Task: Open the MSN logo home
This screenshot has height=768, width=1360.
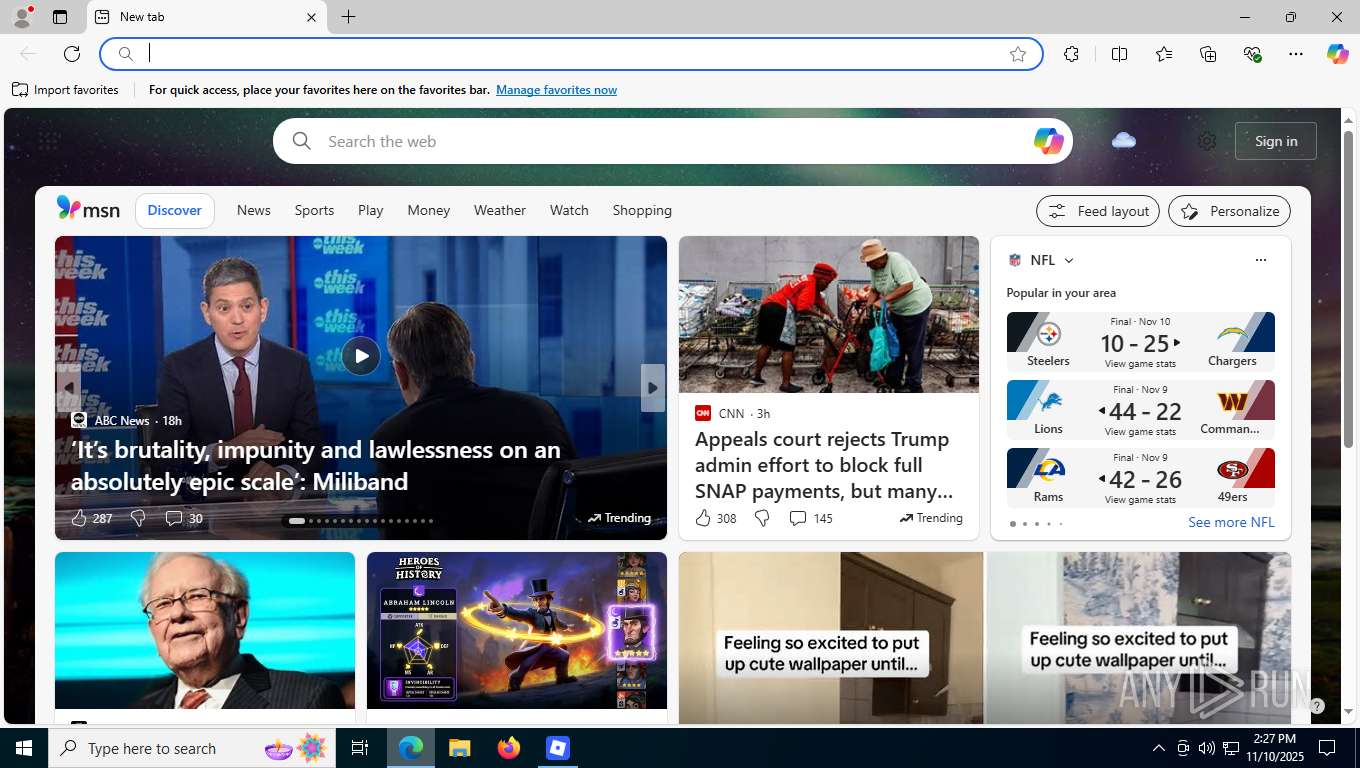Action: (x=88, y=209)
